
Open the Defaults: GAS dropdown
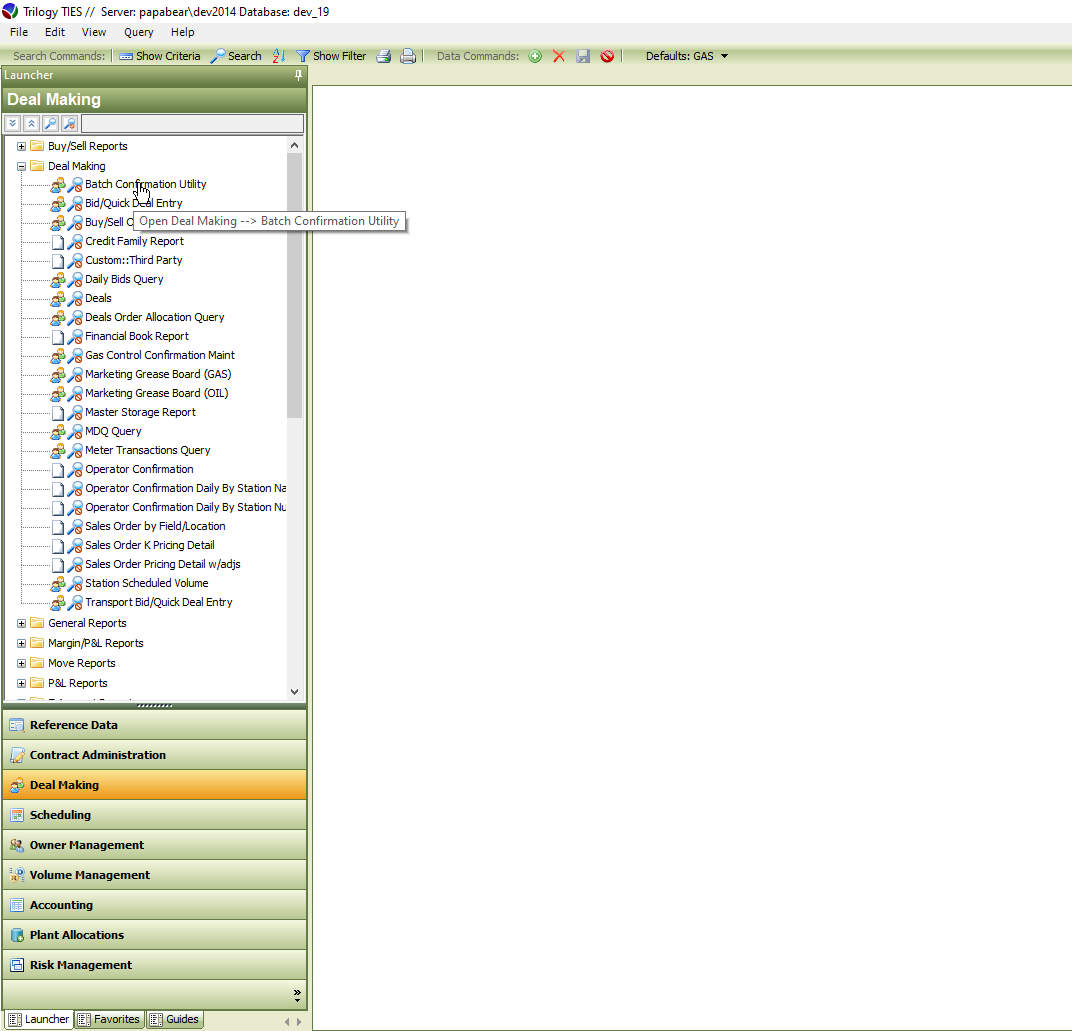[x=687, y=56]
